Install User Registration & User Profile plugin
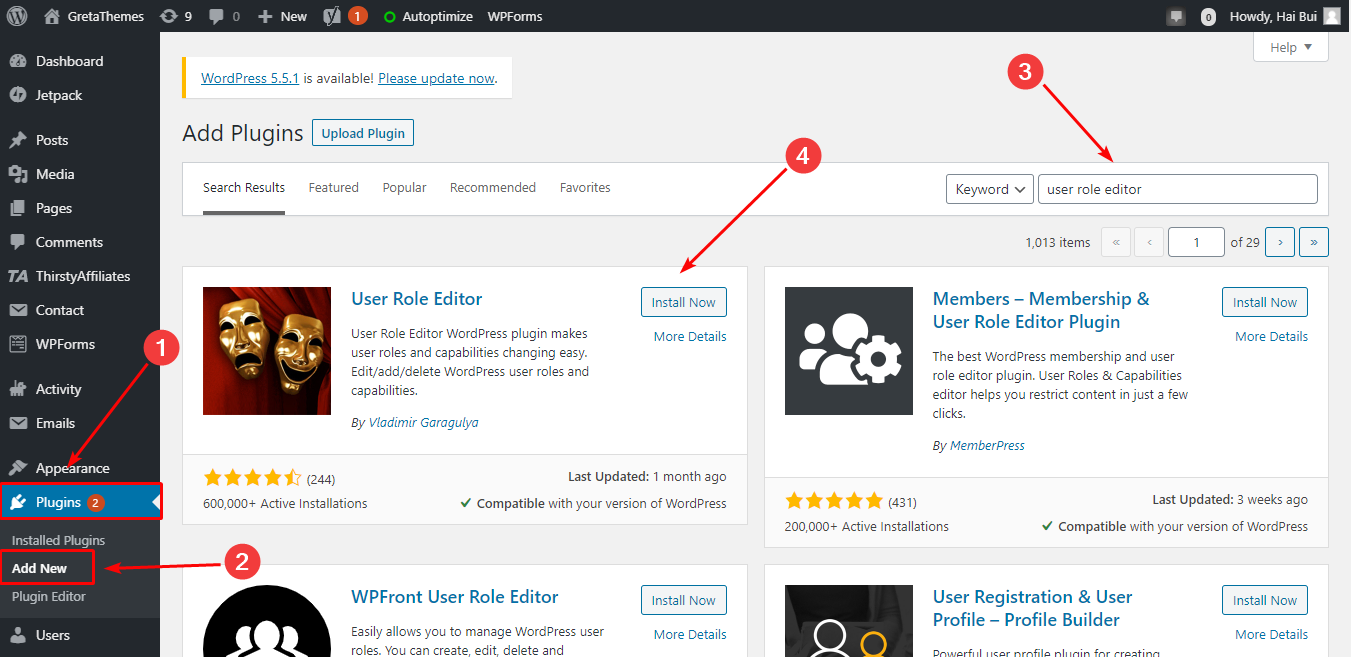This screenshot has height=657, width=1351. (1265, 600)
